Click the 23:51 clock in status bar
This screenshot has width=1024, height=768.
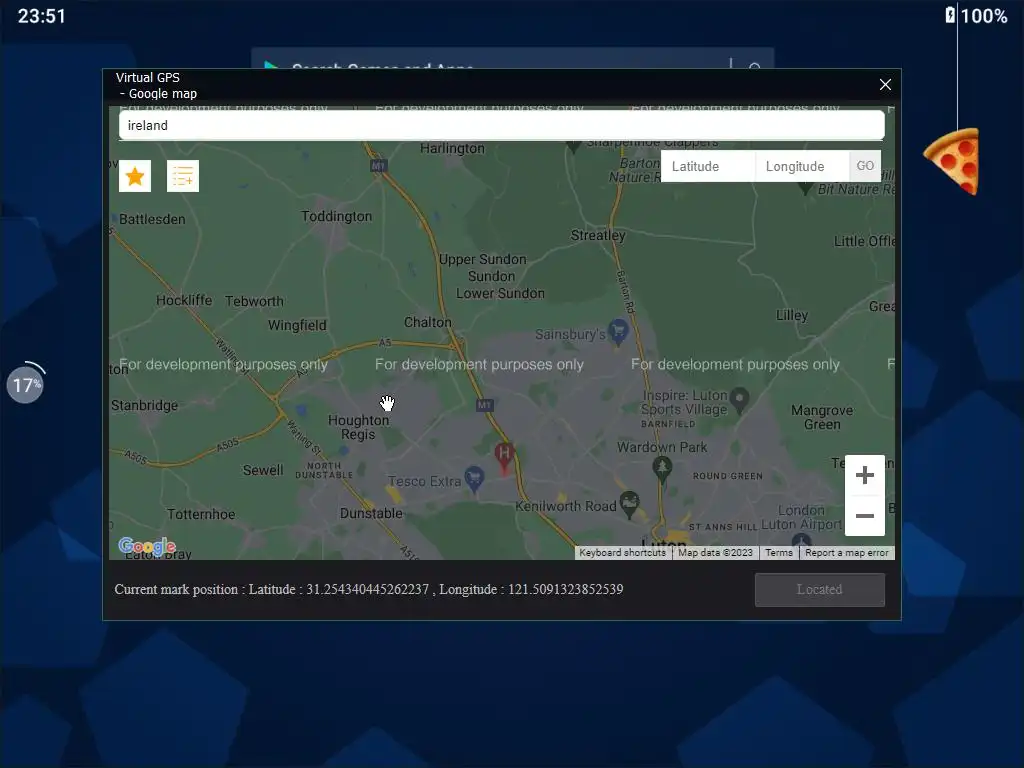click(41, 16)
